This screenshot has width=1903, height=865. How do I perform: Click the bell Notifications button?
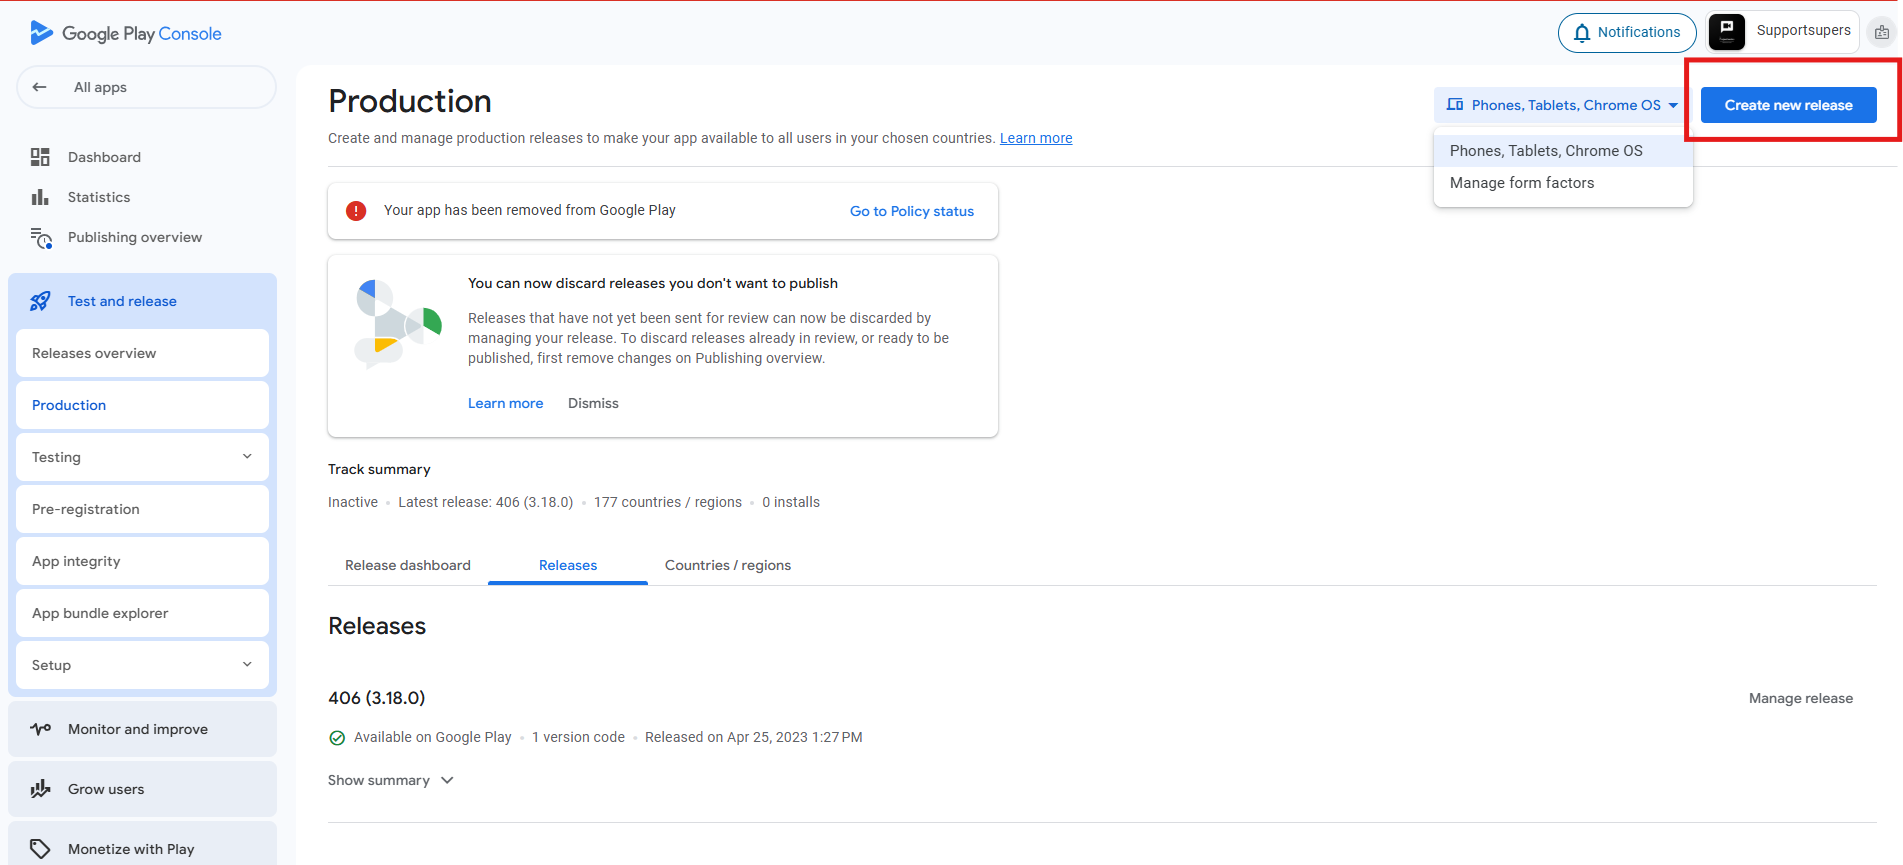[1626, 33]
